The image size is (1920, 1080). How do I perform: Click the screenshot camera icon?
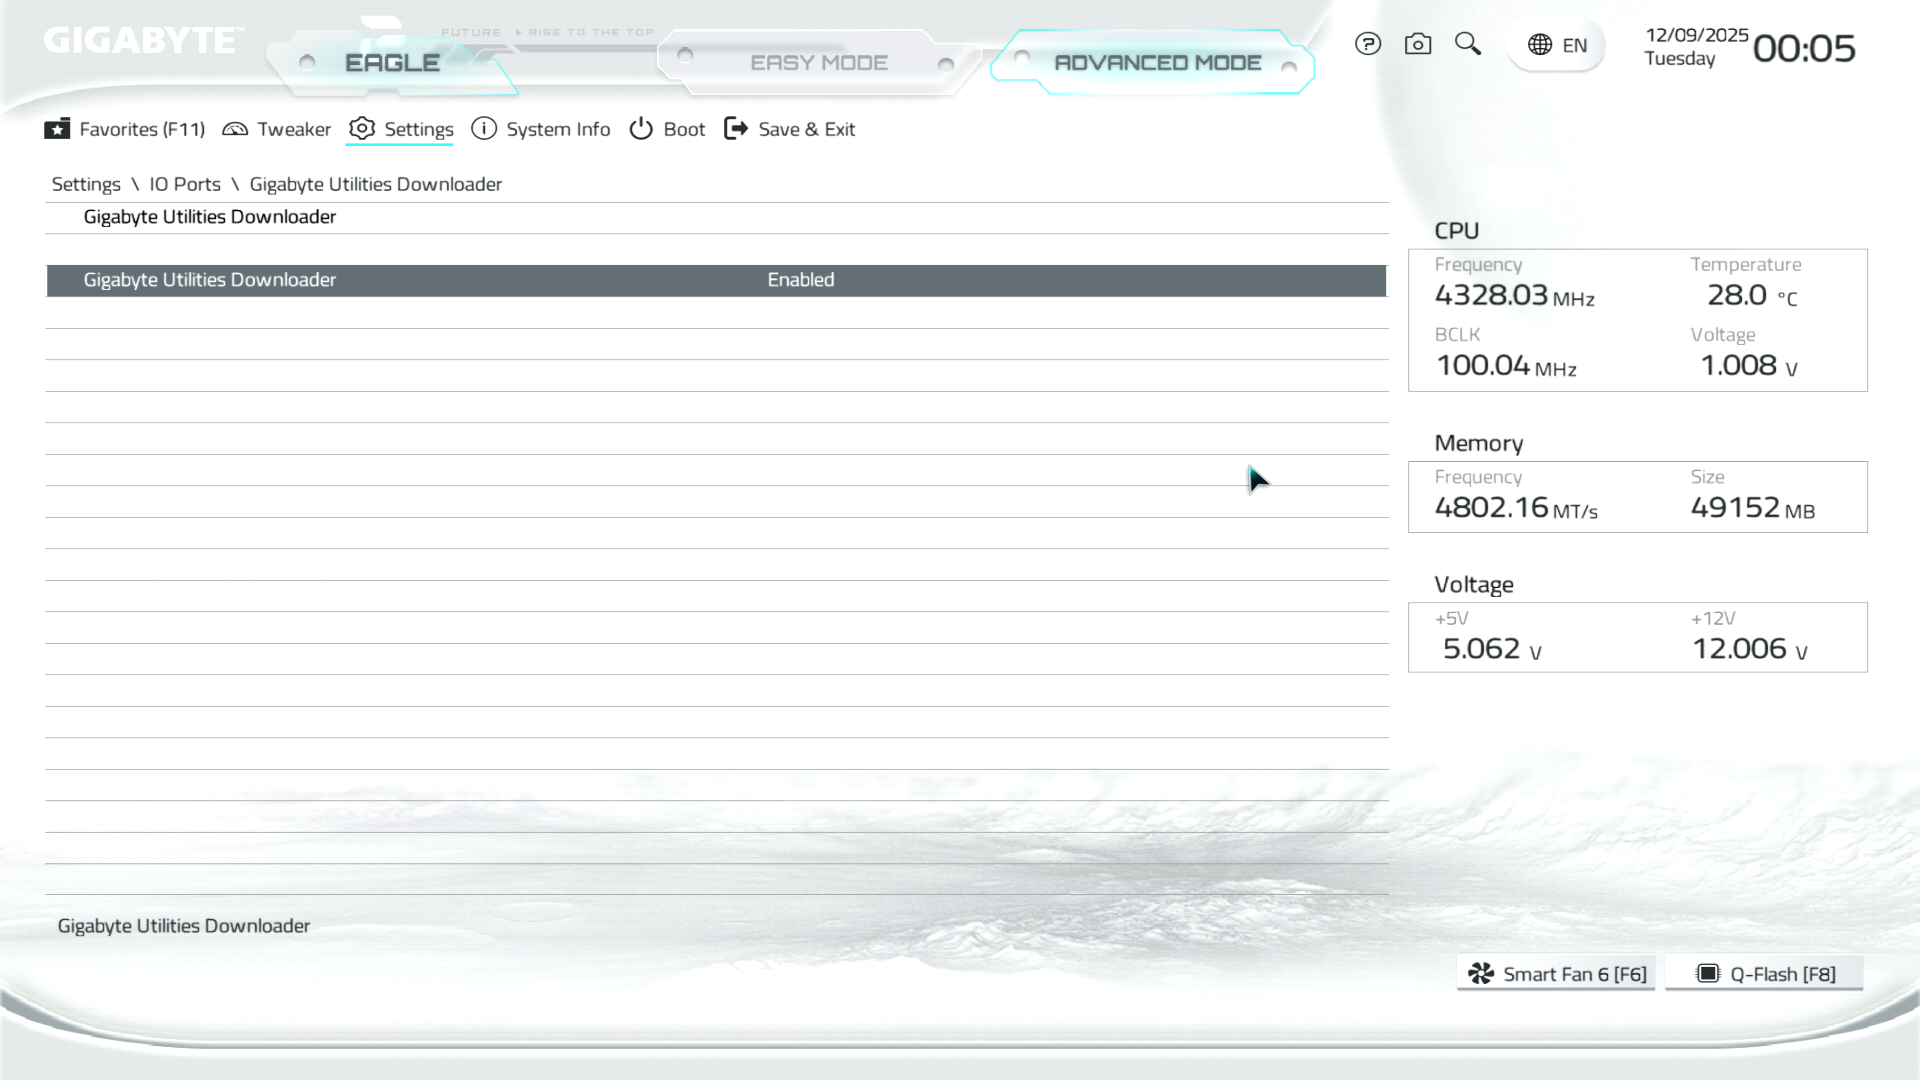1417,44
